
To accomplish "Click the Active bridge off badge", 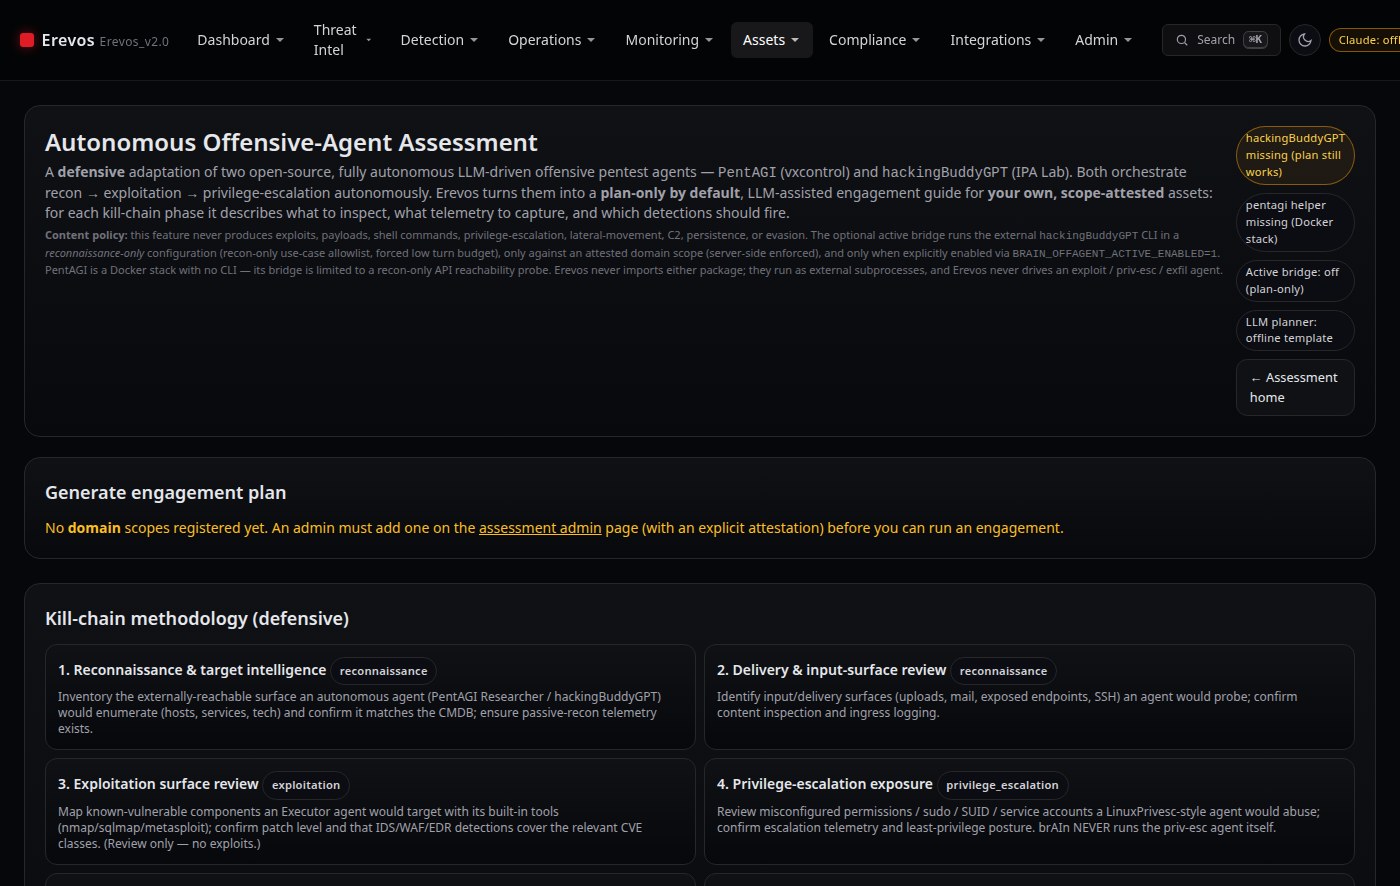I will click(x=1295, y=281).
